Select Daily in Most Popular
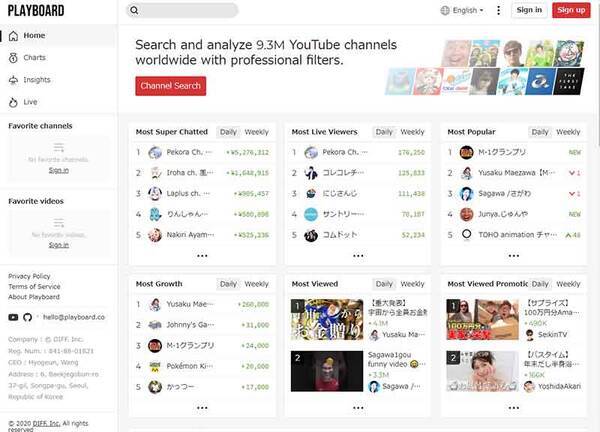Screen dimensions: 600x432 point(540,132)
